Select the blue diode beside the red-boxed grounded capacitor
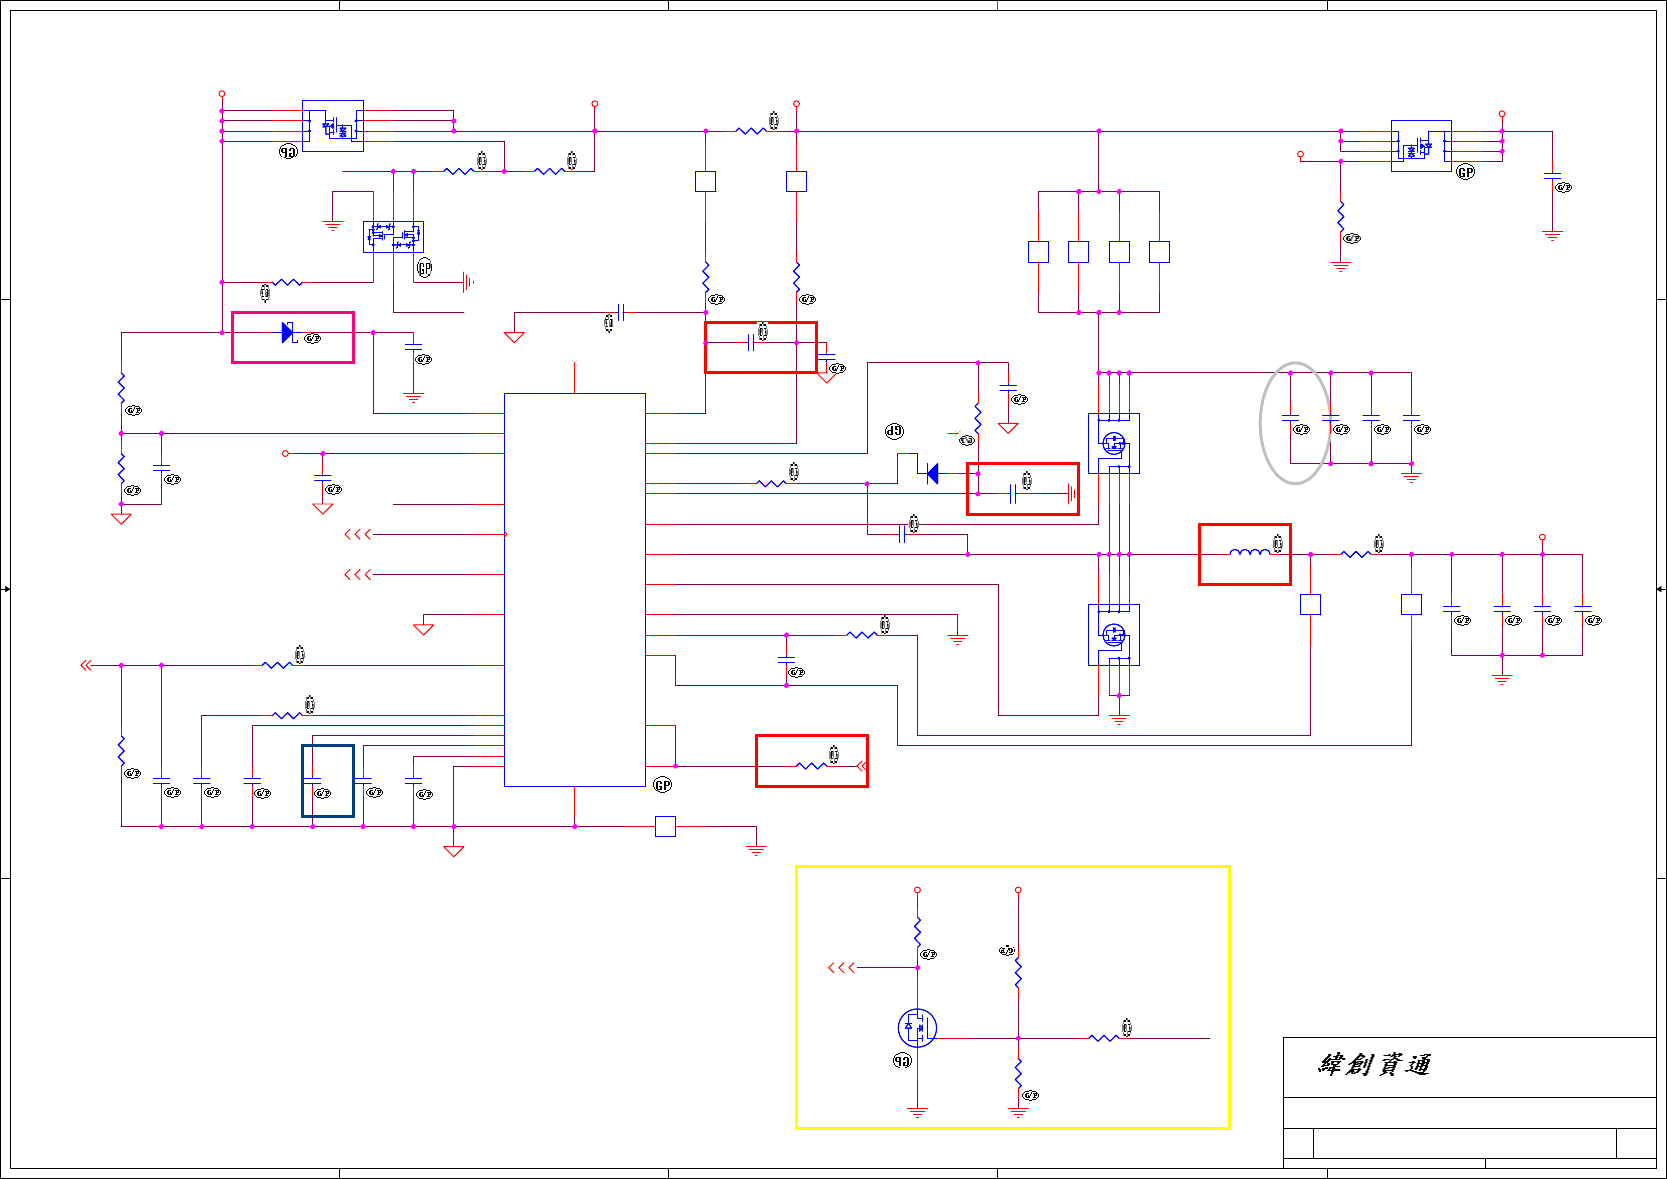 [932, 474]
